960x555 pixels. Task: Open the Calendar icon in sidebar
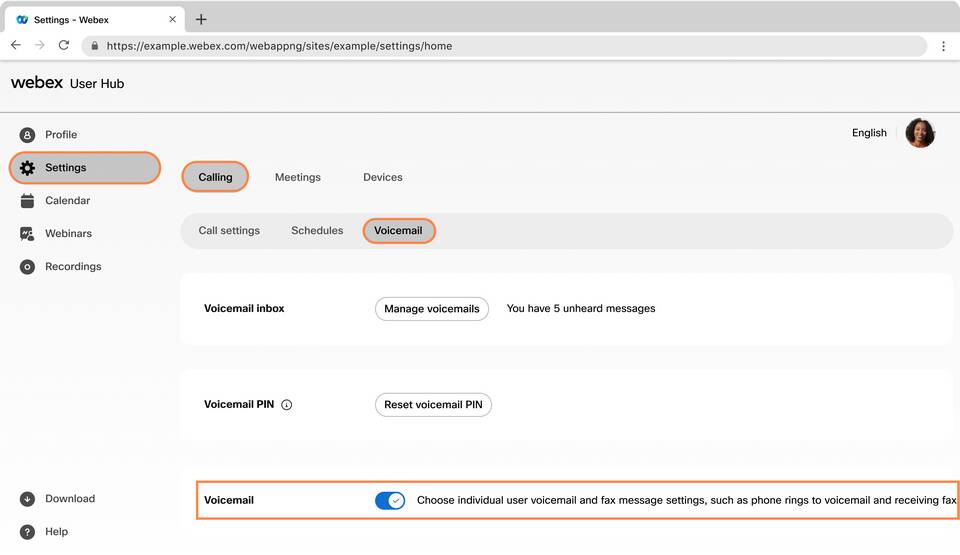pos(28,201)
